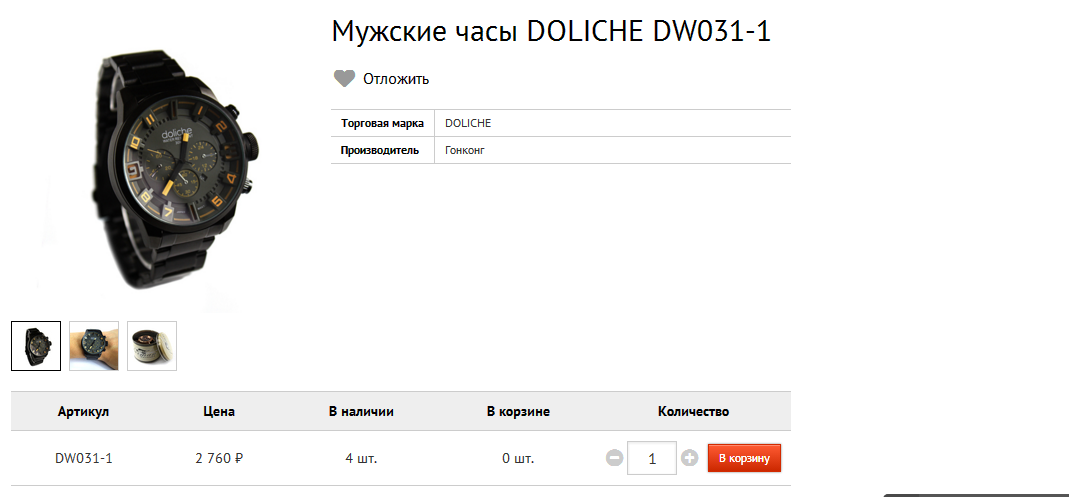Select the watch box thumbnail
Viewport: 1069px width, 497px height.
click(152, 346)
